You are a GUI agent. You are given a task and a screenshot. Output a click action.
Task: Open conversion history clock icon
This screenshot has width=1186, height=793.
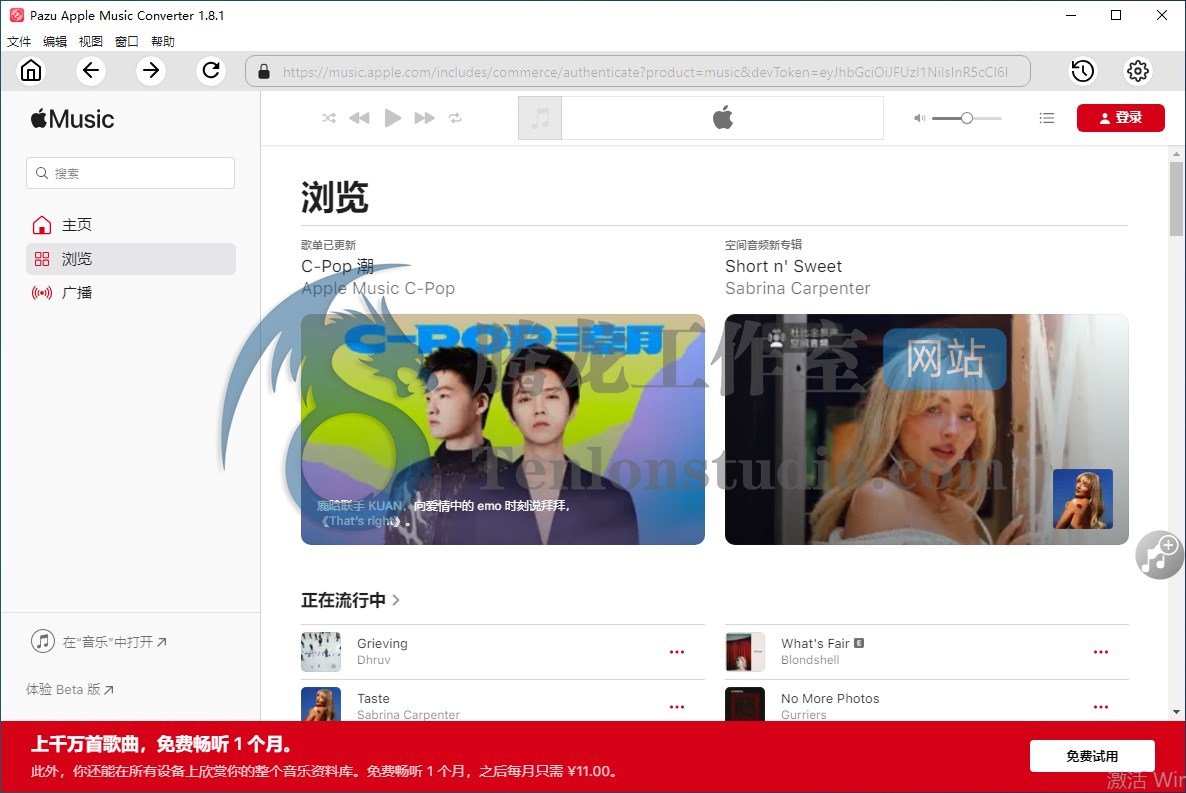(x=1083, y=71)
